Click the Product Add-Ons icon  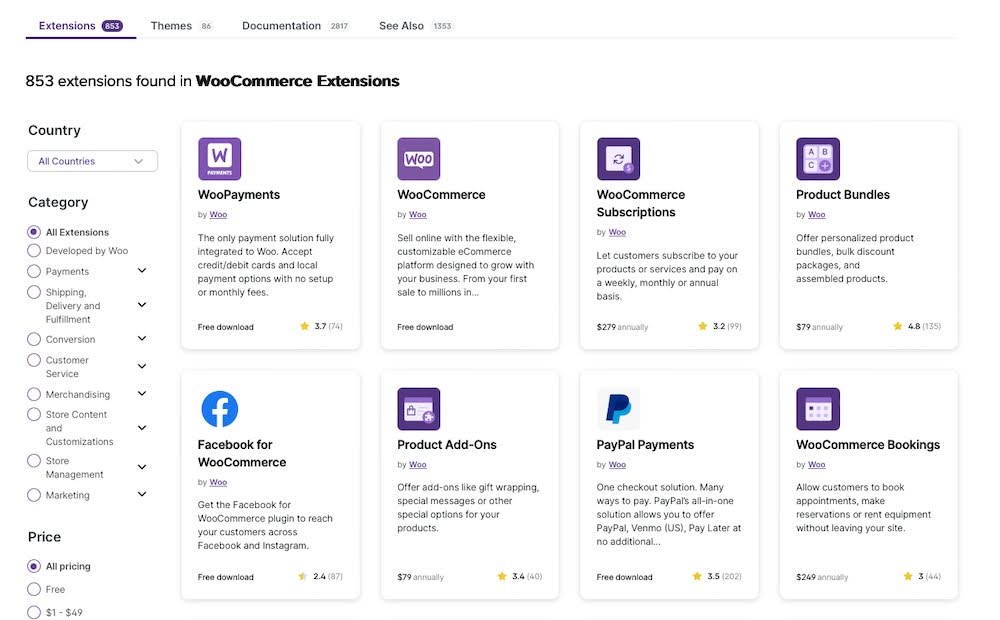418,409
